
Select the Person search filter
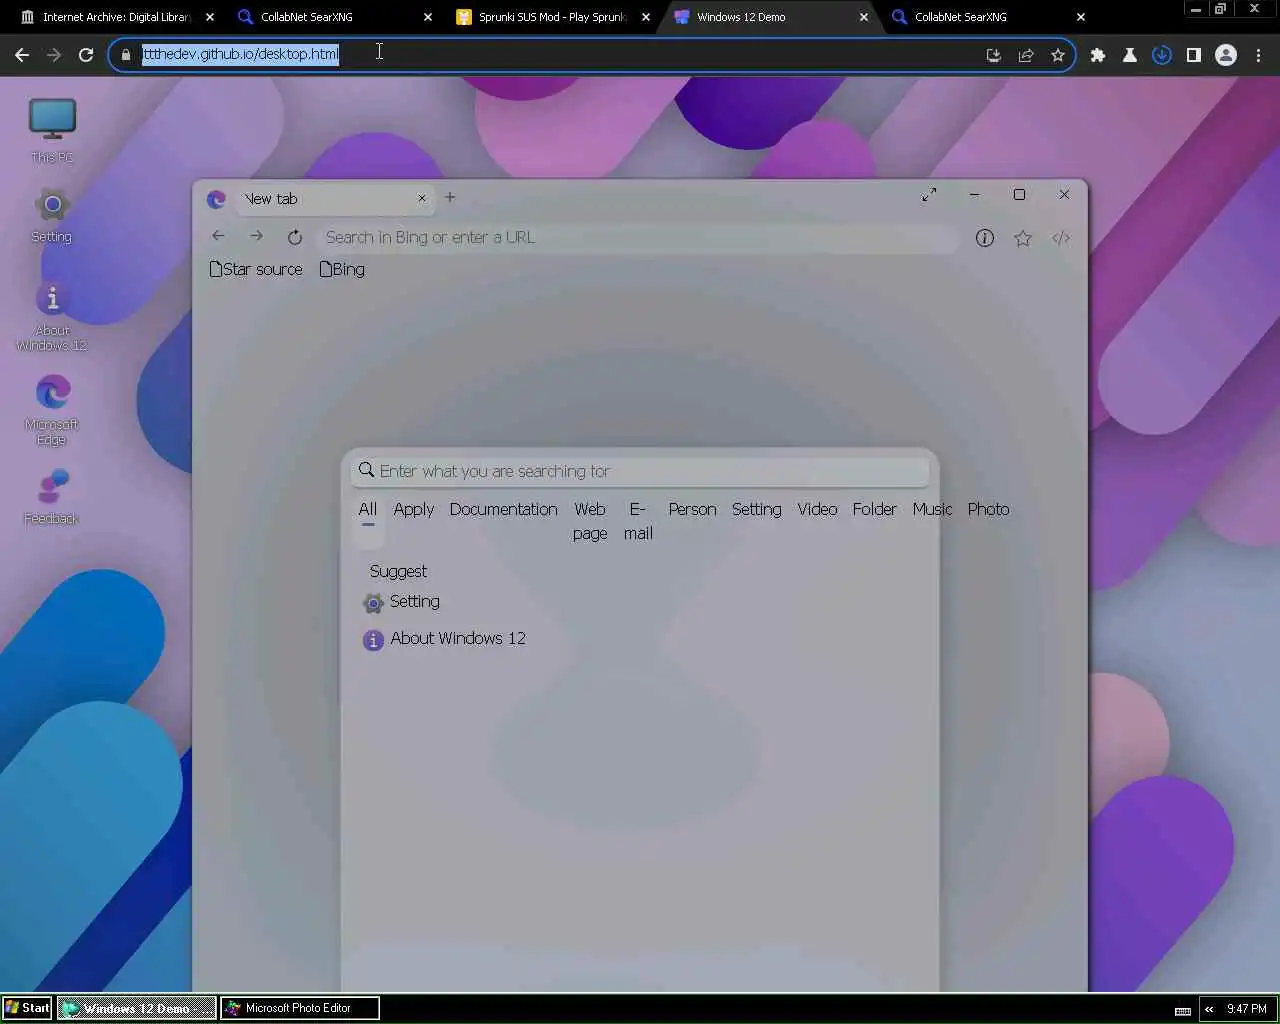692,509
